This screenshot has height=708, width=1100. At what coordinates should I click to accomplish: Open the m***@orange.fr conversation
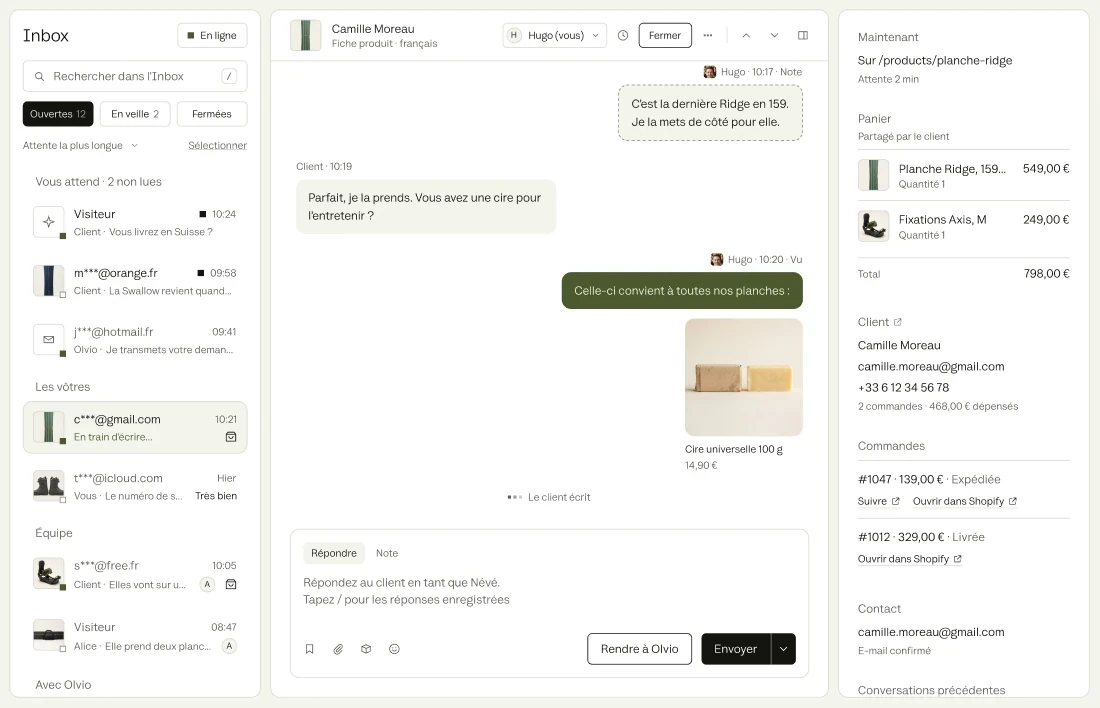pos(135,281)
